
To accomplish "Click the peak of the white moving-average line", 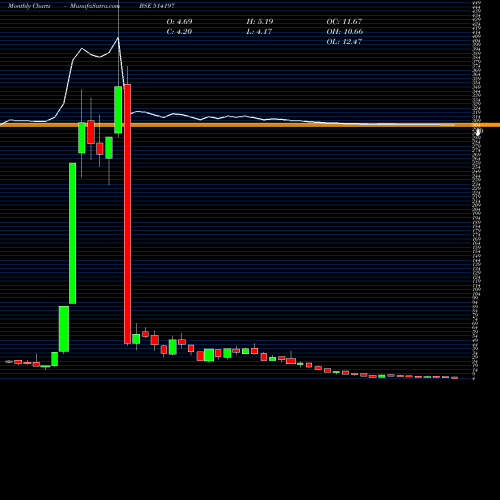I will pos(118,38).
